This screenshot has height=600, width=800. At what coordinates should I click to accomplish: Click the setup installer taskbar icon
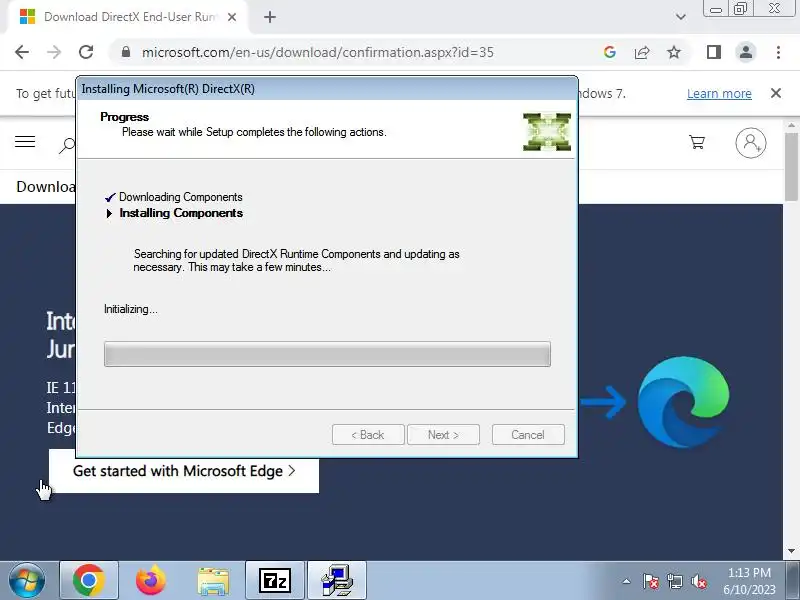pos(337,581)
